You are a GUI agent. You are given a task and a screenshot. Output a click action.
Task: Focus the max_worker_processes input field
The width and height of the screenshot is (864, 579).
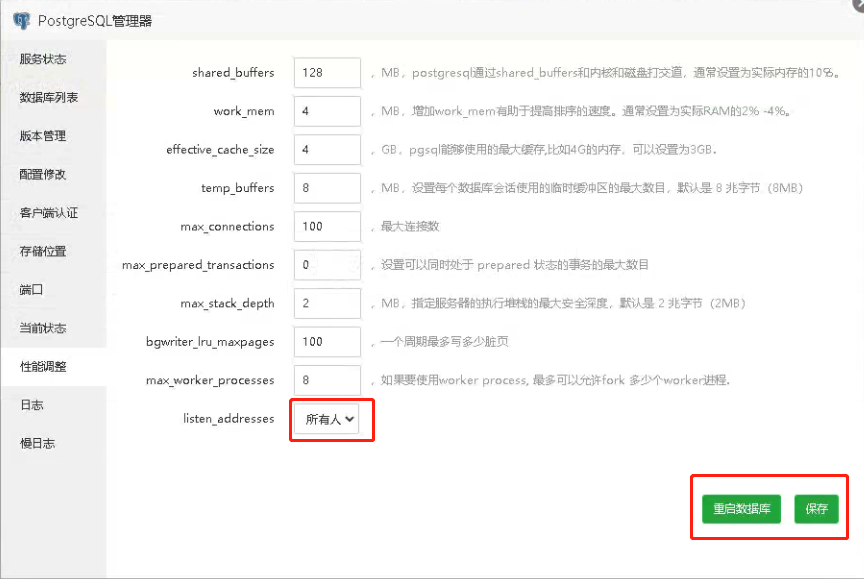click(327, 380)
